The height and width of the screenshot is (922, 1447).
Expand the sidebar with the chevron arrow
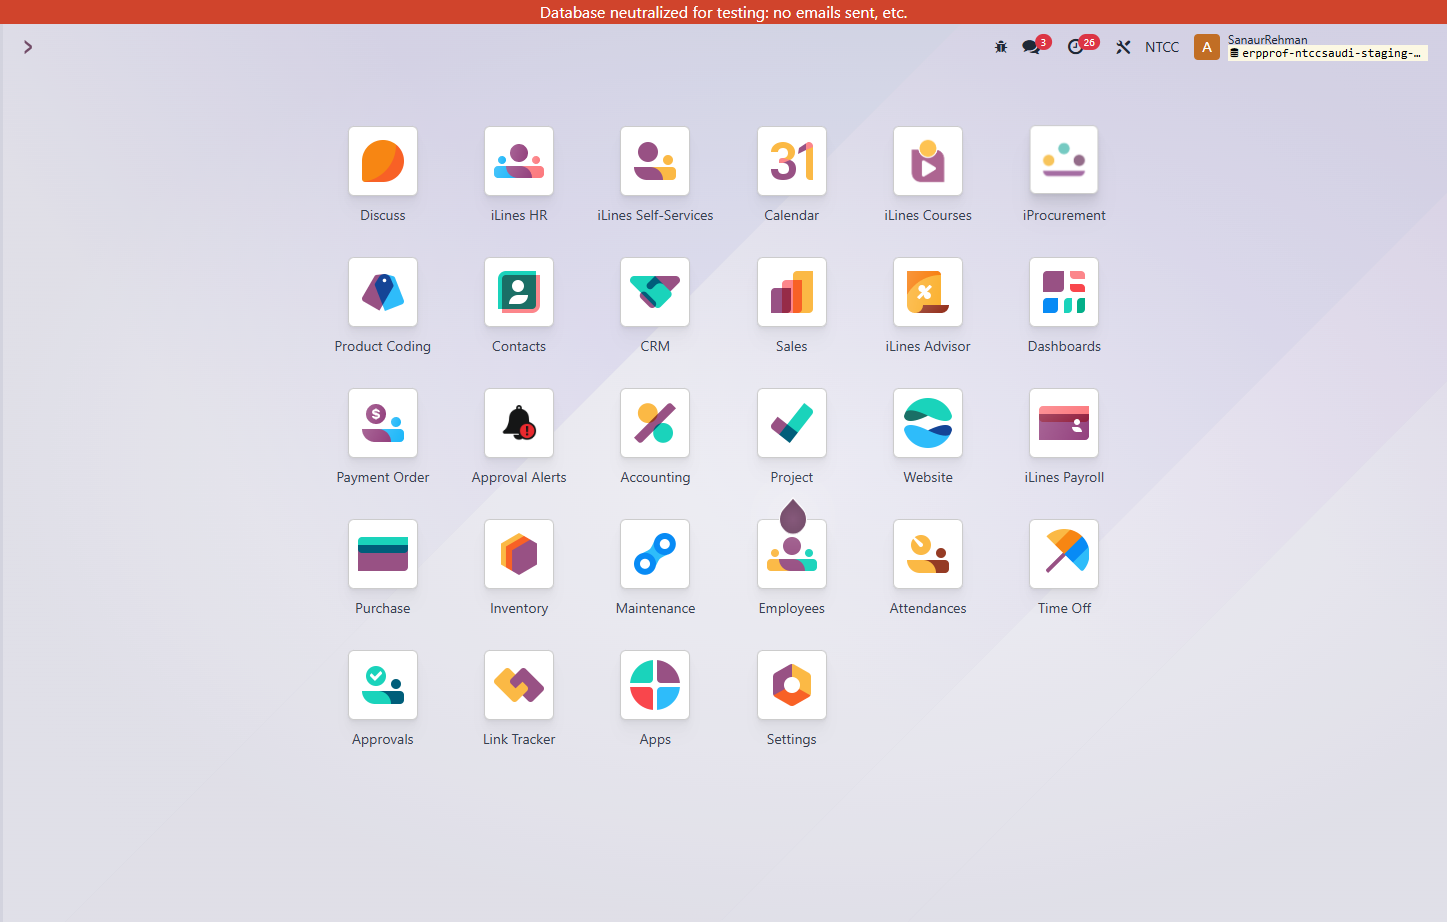[x=28, y=47]
